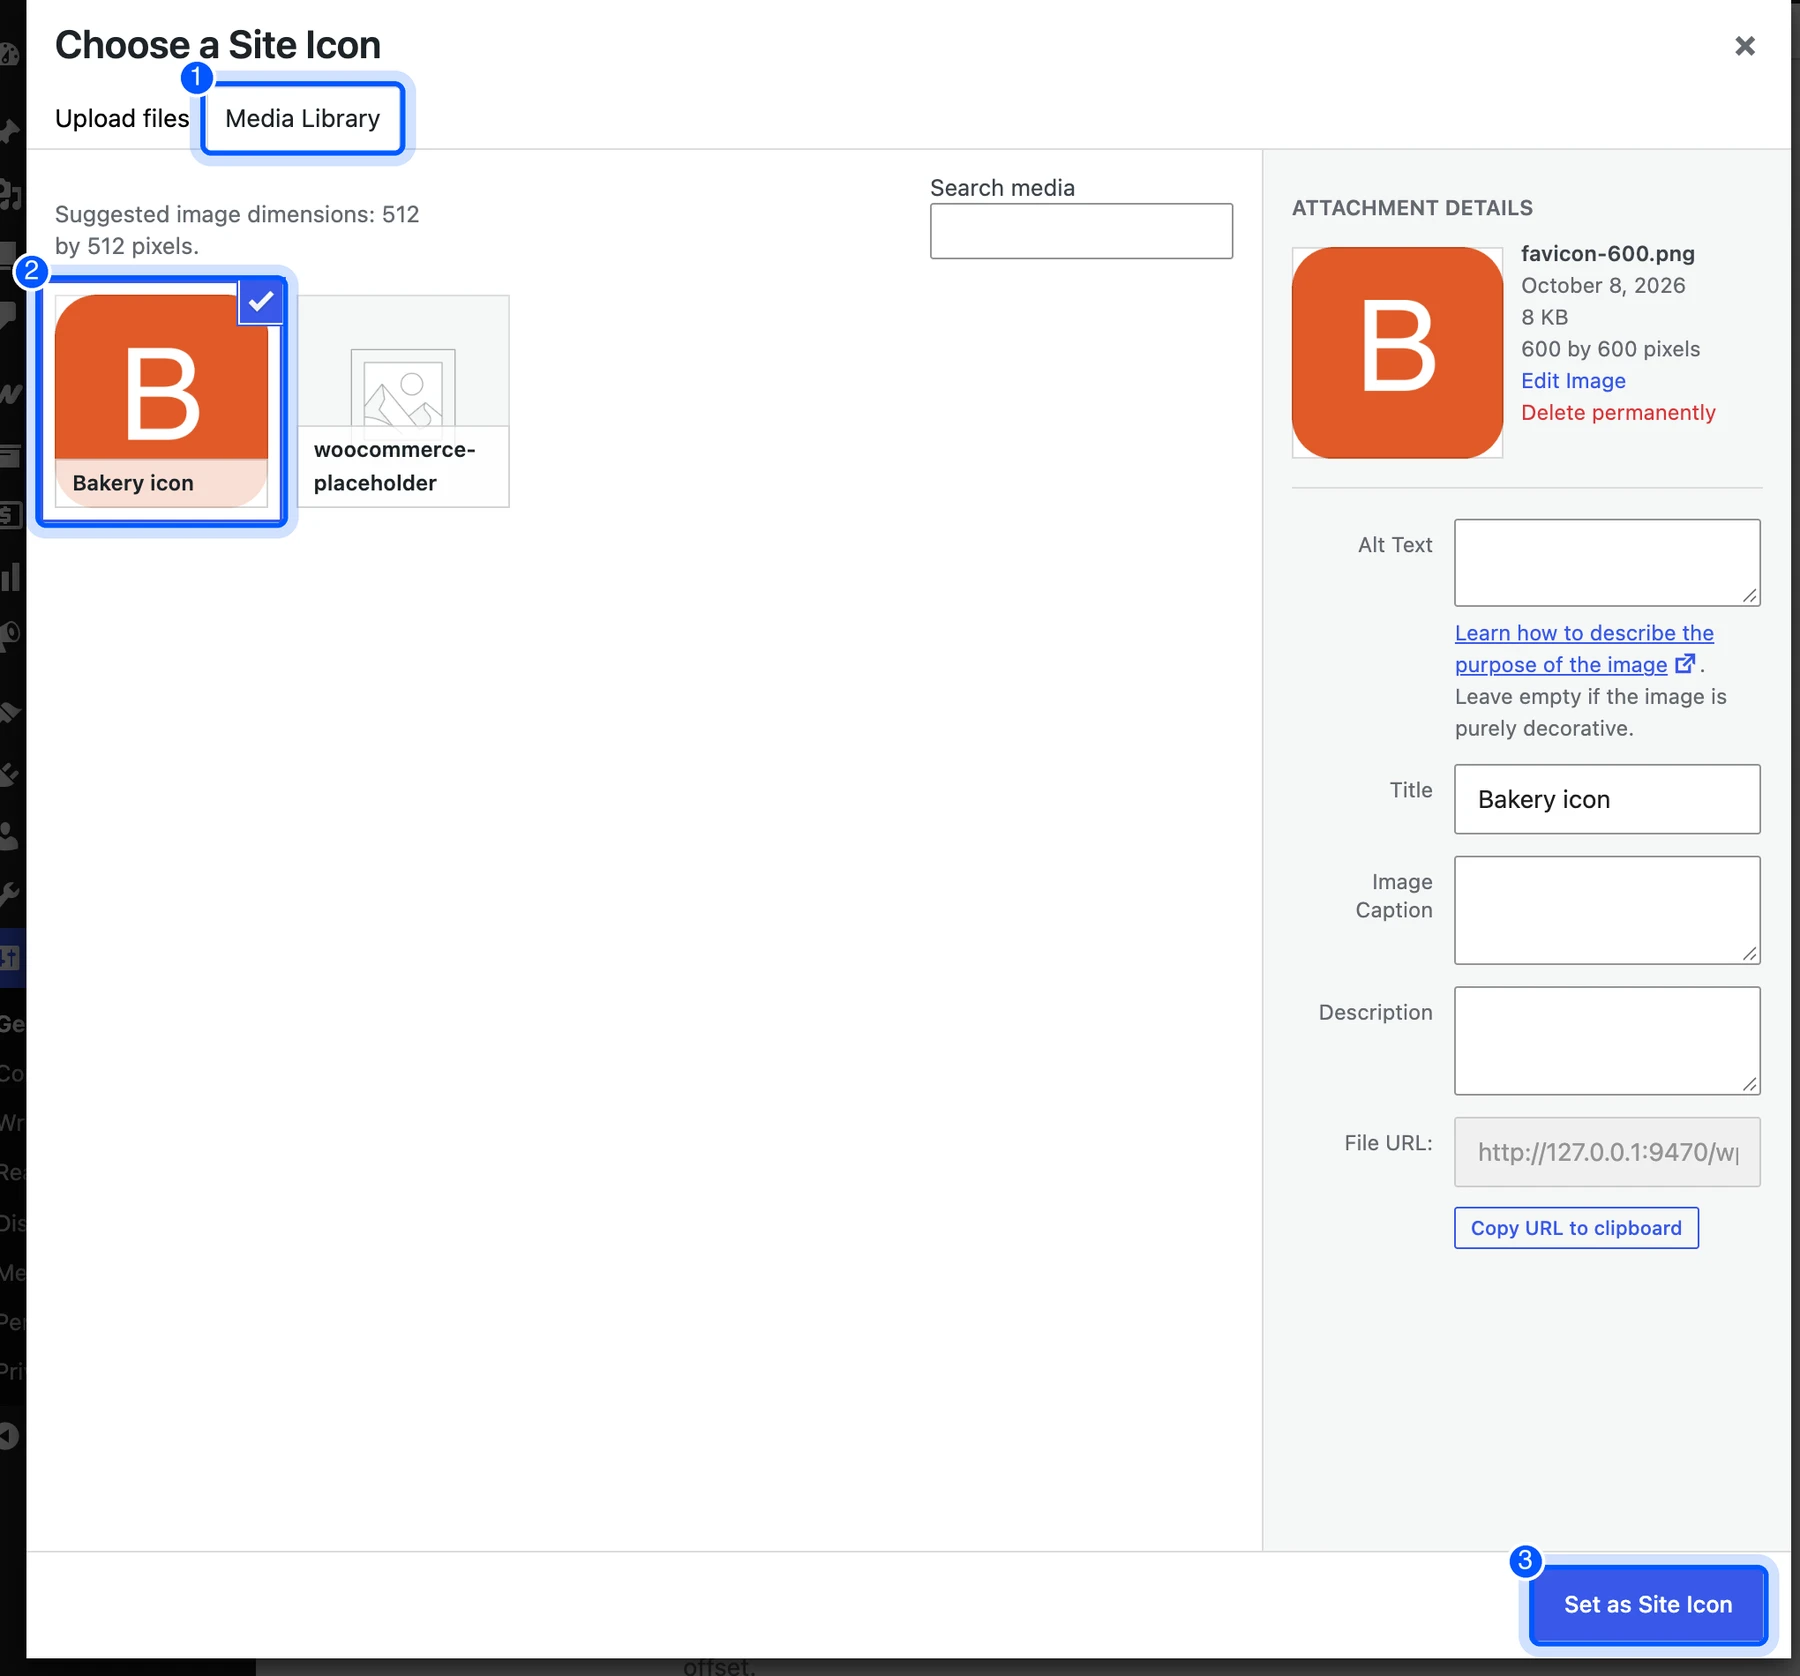Click Set as Site Icon button
This screenshot has height=1676, width=1800.
1648,1604
